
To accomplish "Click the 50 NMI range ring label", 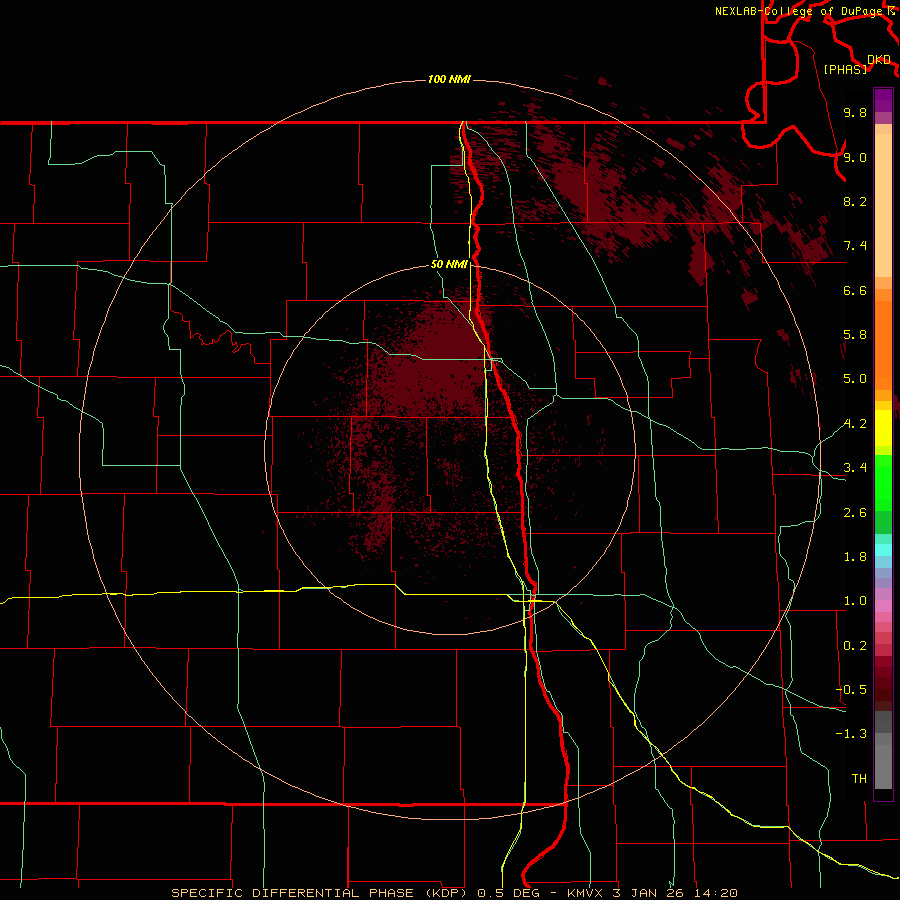I will (449, 264).
